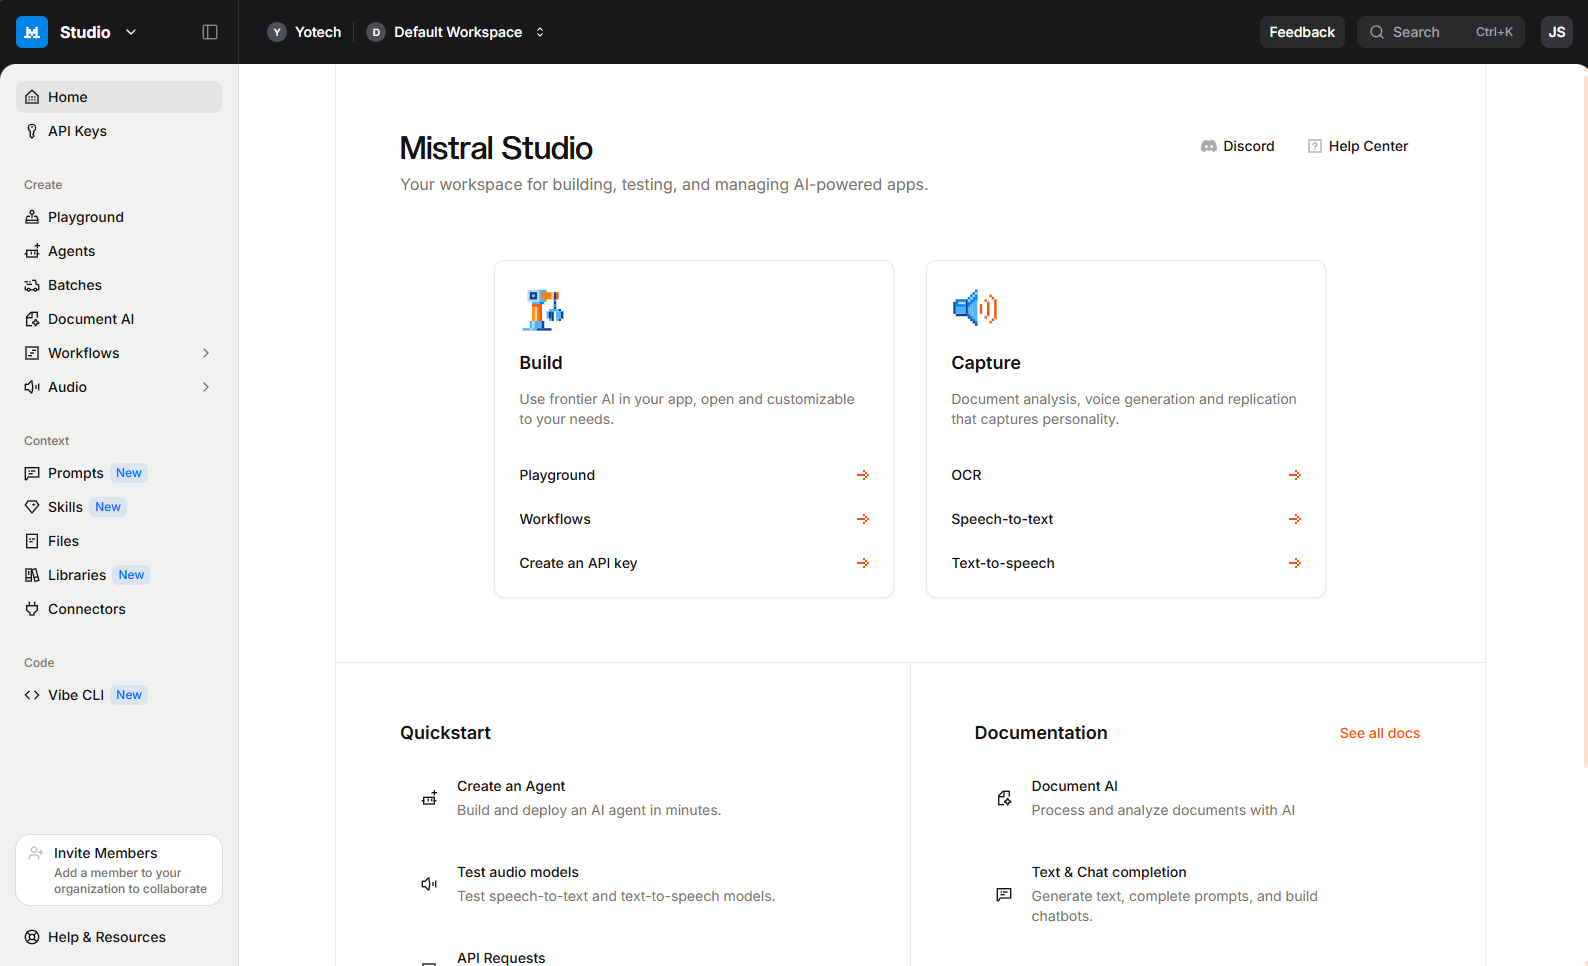
Task: Open the Agents sidebar entry
Action: coord(119,251)
